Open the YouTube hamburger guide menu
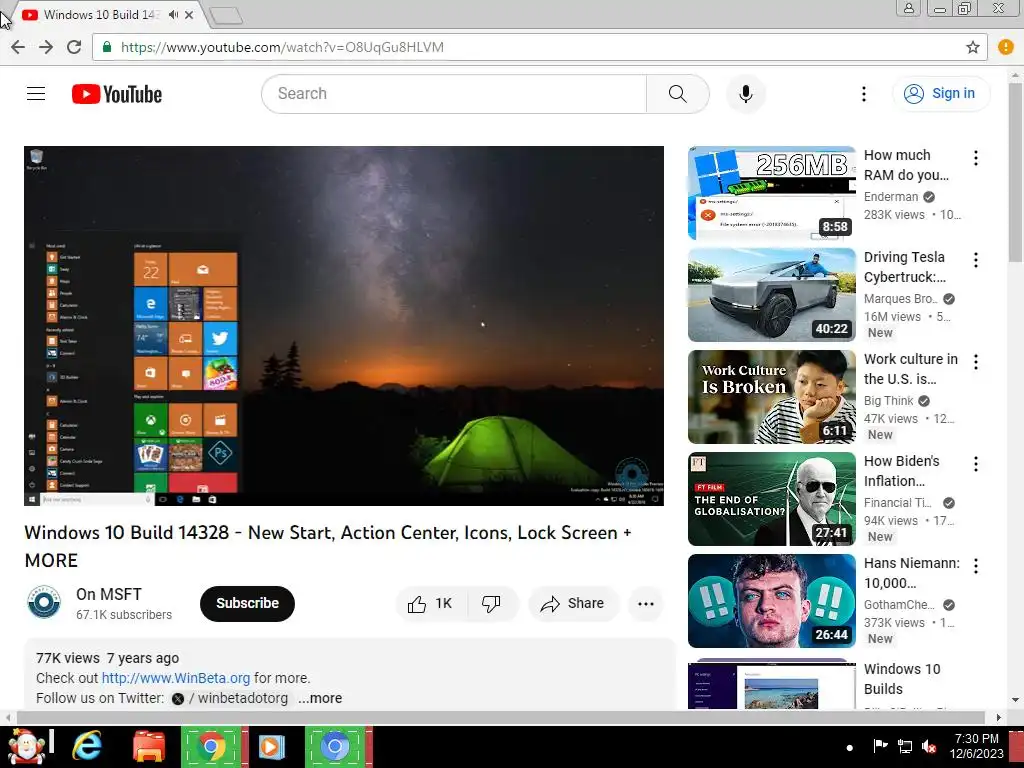Viewport: 1024px width, 768px height. 36,94
